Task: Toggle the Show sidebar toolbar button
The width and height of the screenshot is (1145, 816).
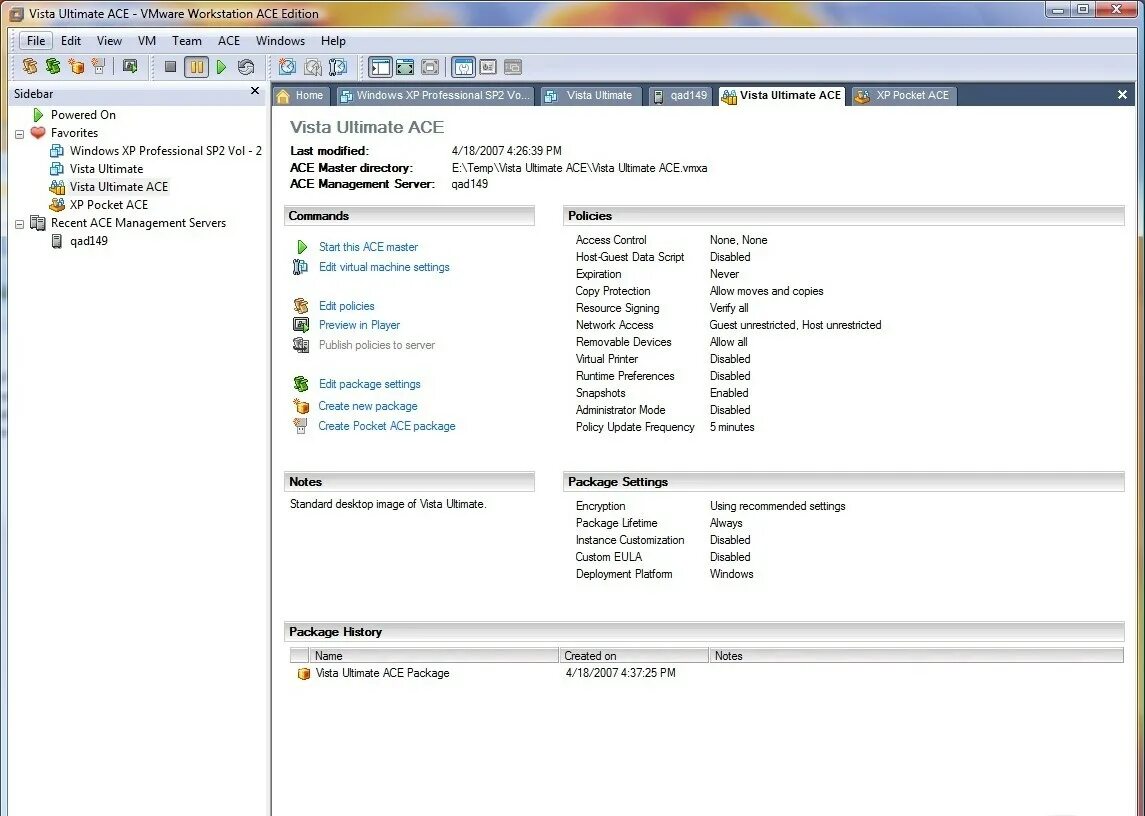Action: pyautogui.click(x=380, y=67)
